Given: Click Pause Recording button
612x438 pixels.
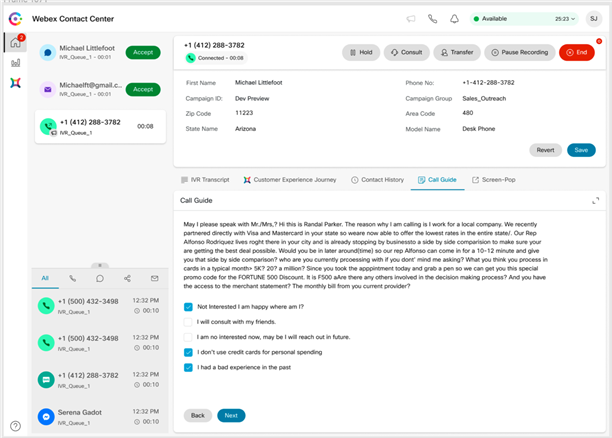Looking at the screenshot, I should [x=519, y=52].
